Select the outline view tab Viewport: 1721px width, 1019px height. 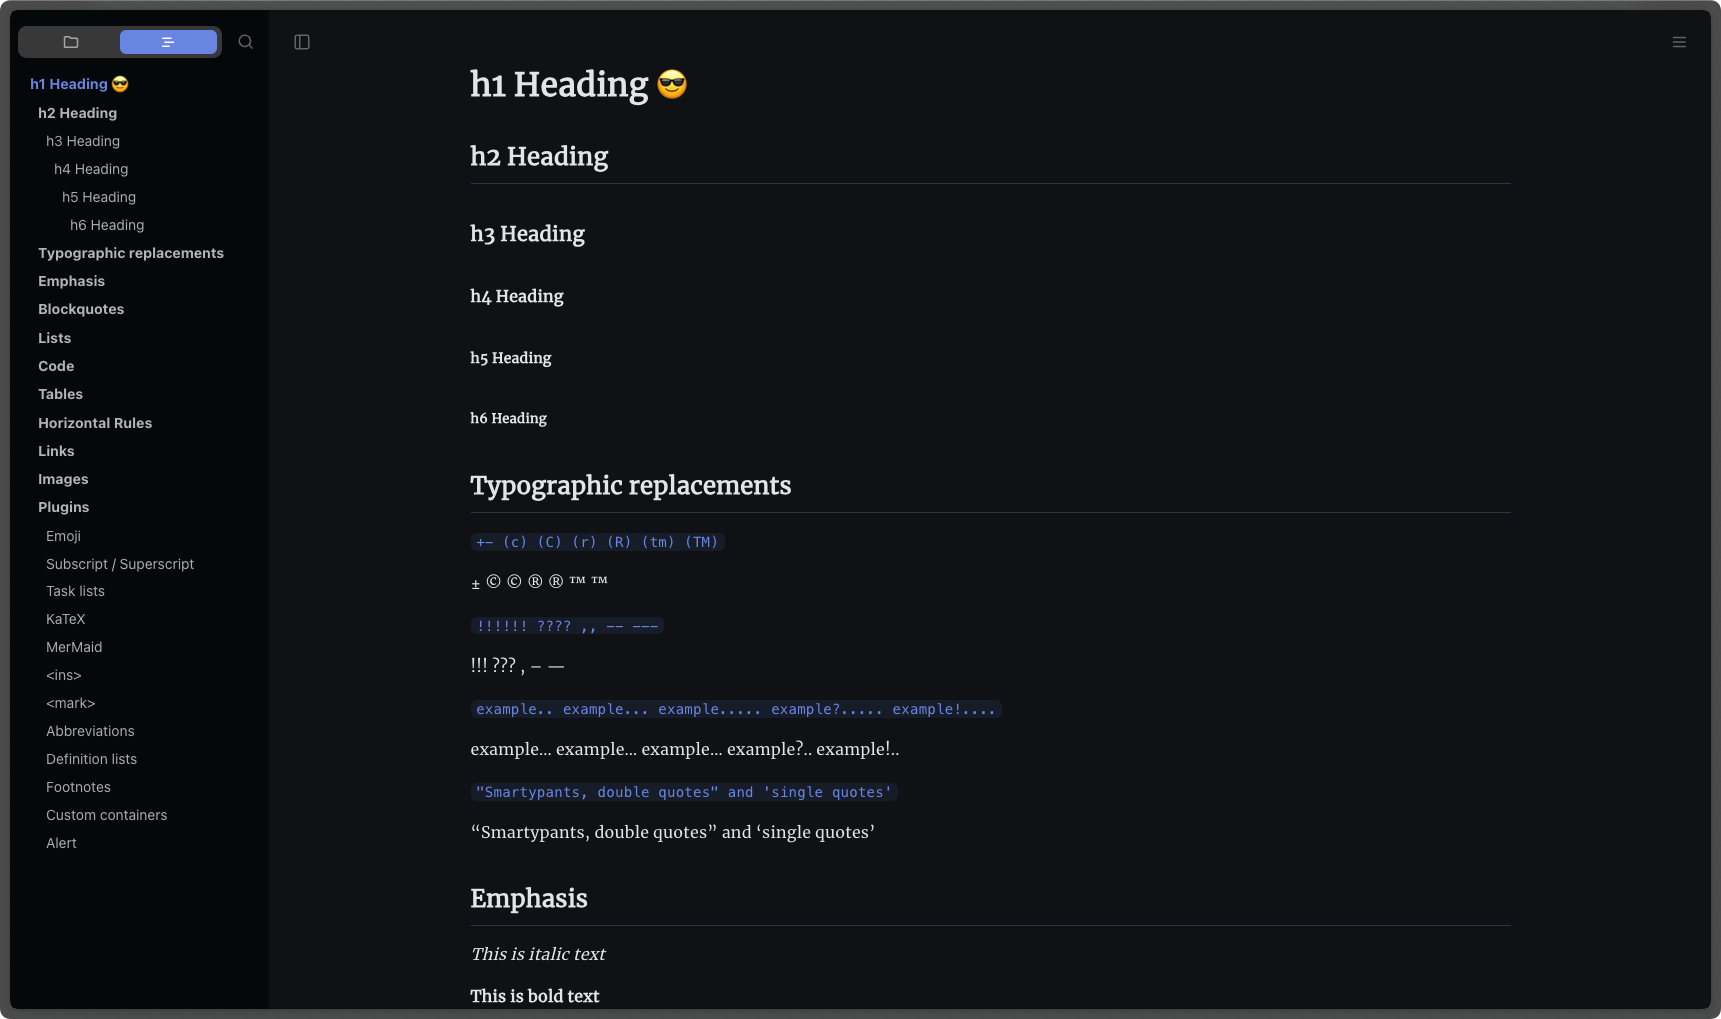pyautogui.click(x=168, y=42)
